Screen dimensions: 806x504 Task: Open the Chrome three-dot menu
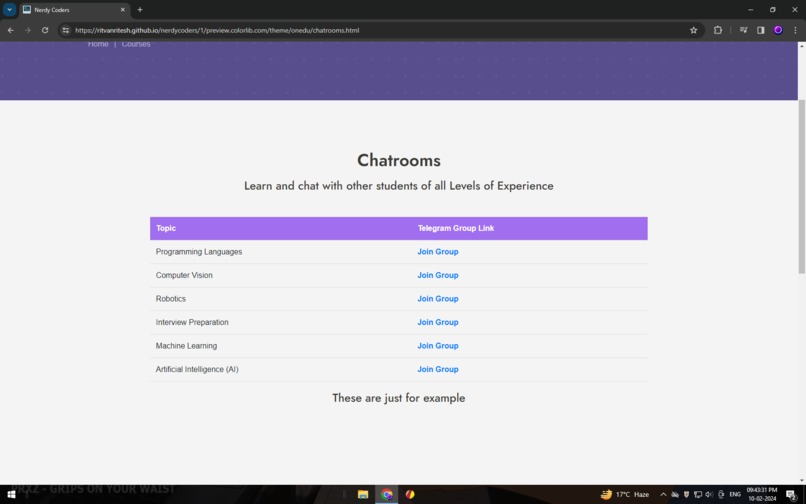point(795,30)
